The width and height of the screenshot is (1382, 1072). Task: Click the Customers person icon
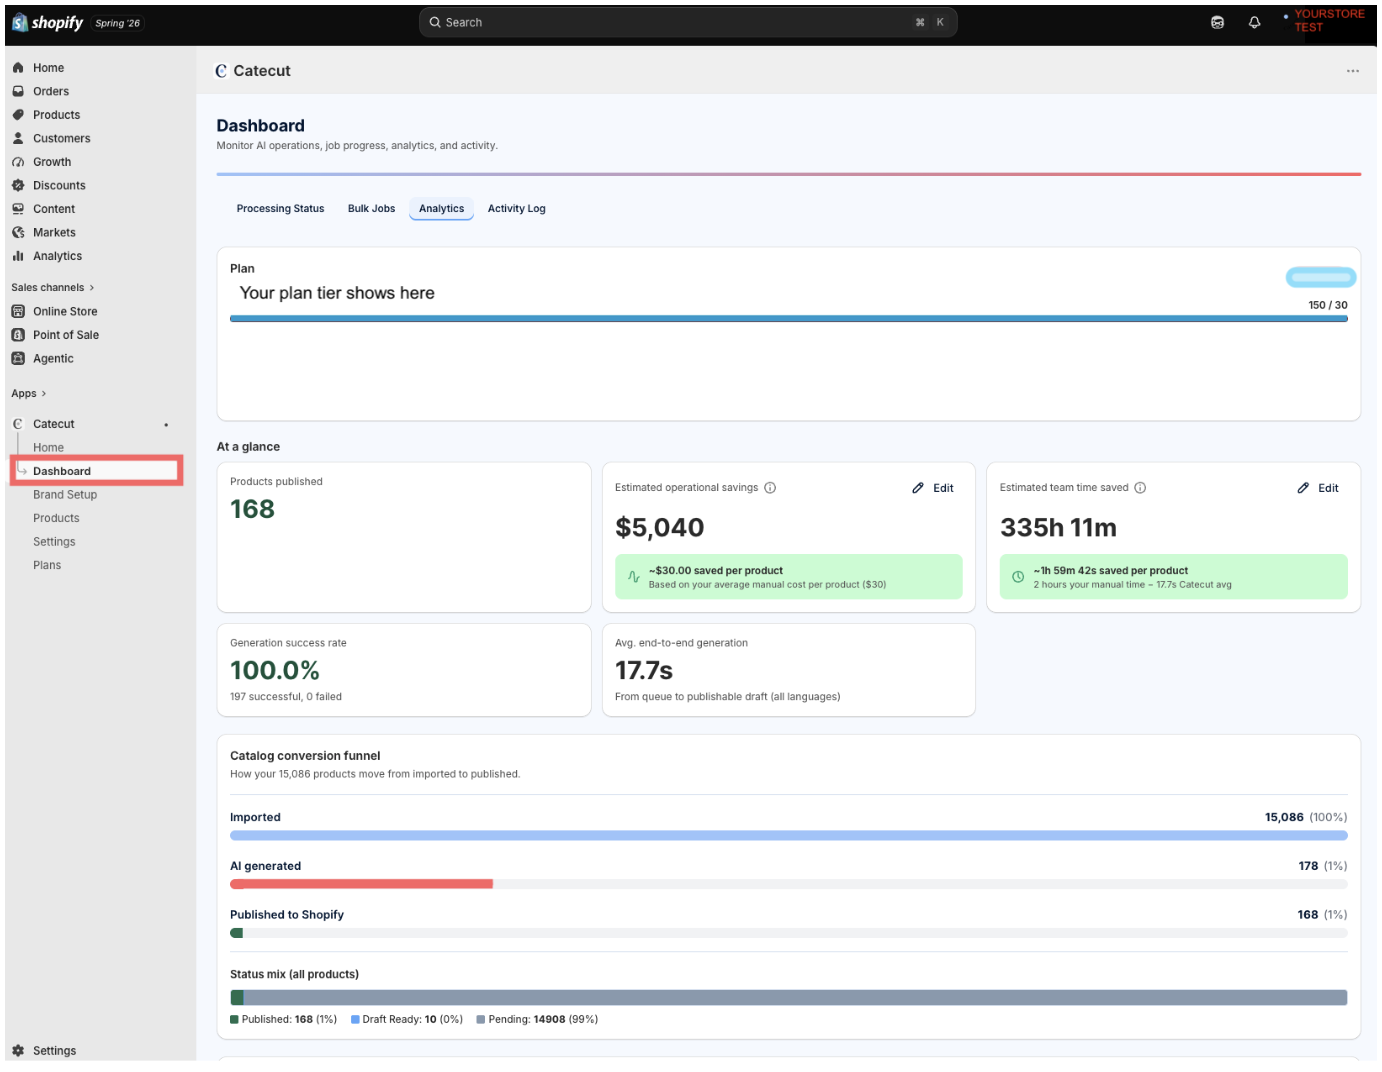click(18, 138)
